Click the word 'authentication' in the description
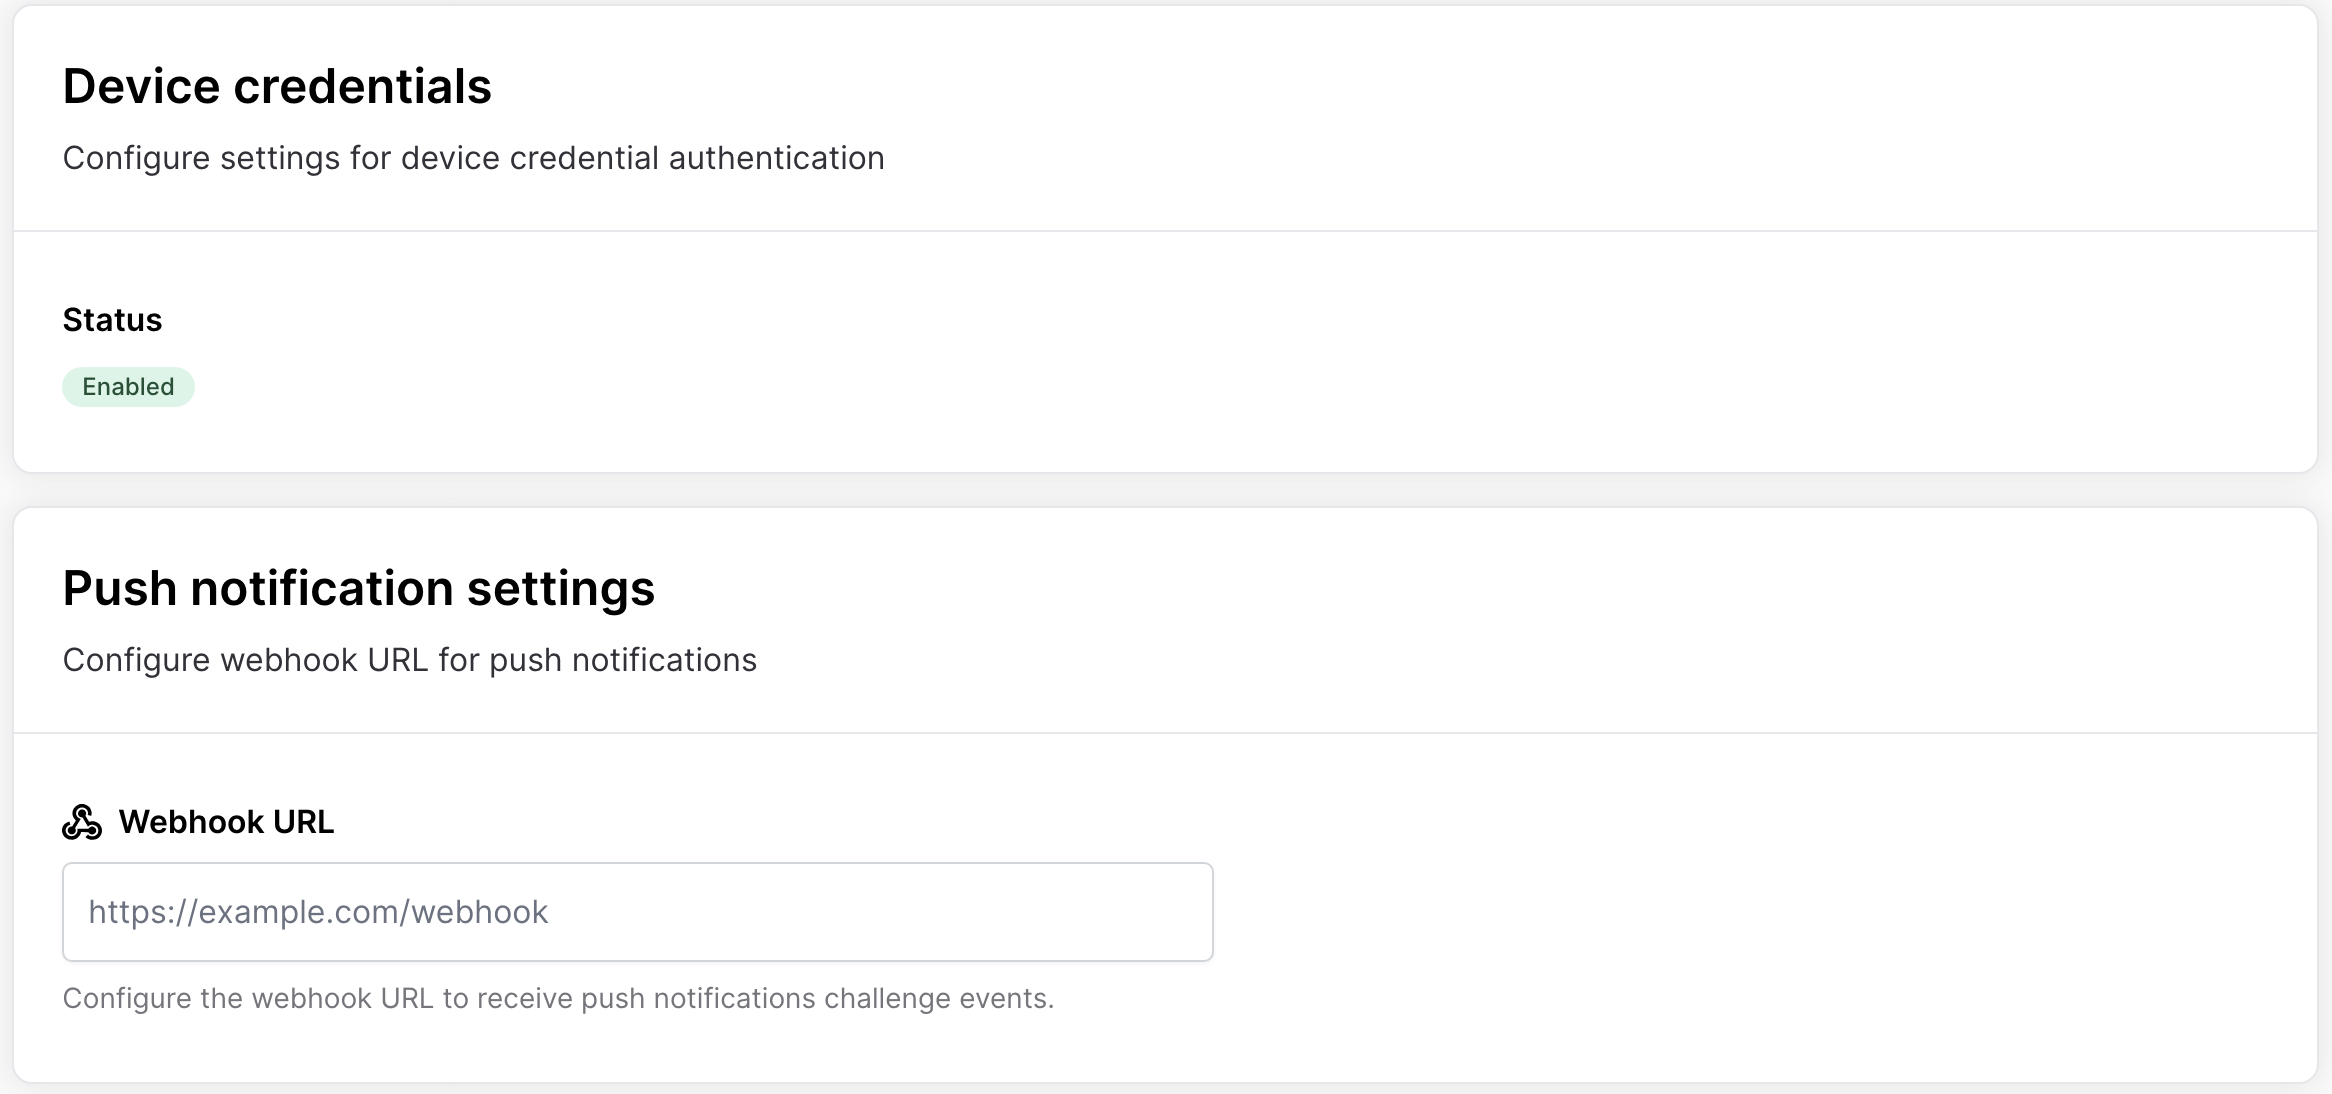Viewport: 2332px width, 1094px height. 776,158
